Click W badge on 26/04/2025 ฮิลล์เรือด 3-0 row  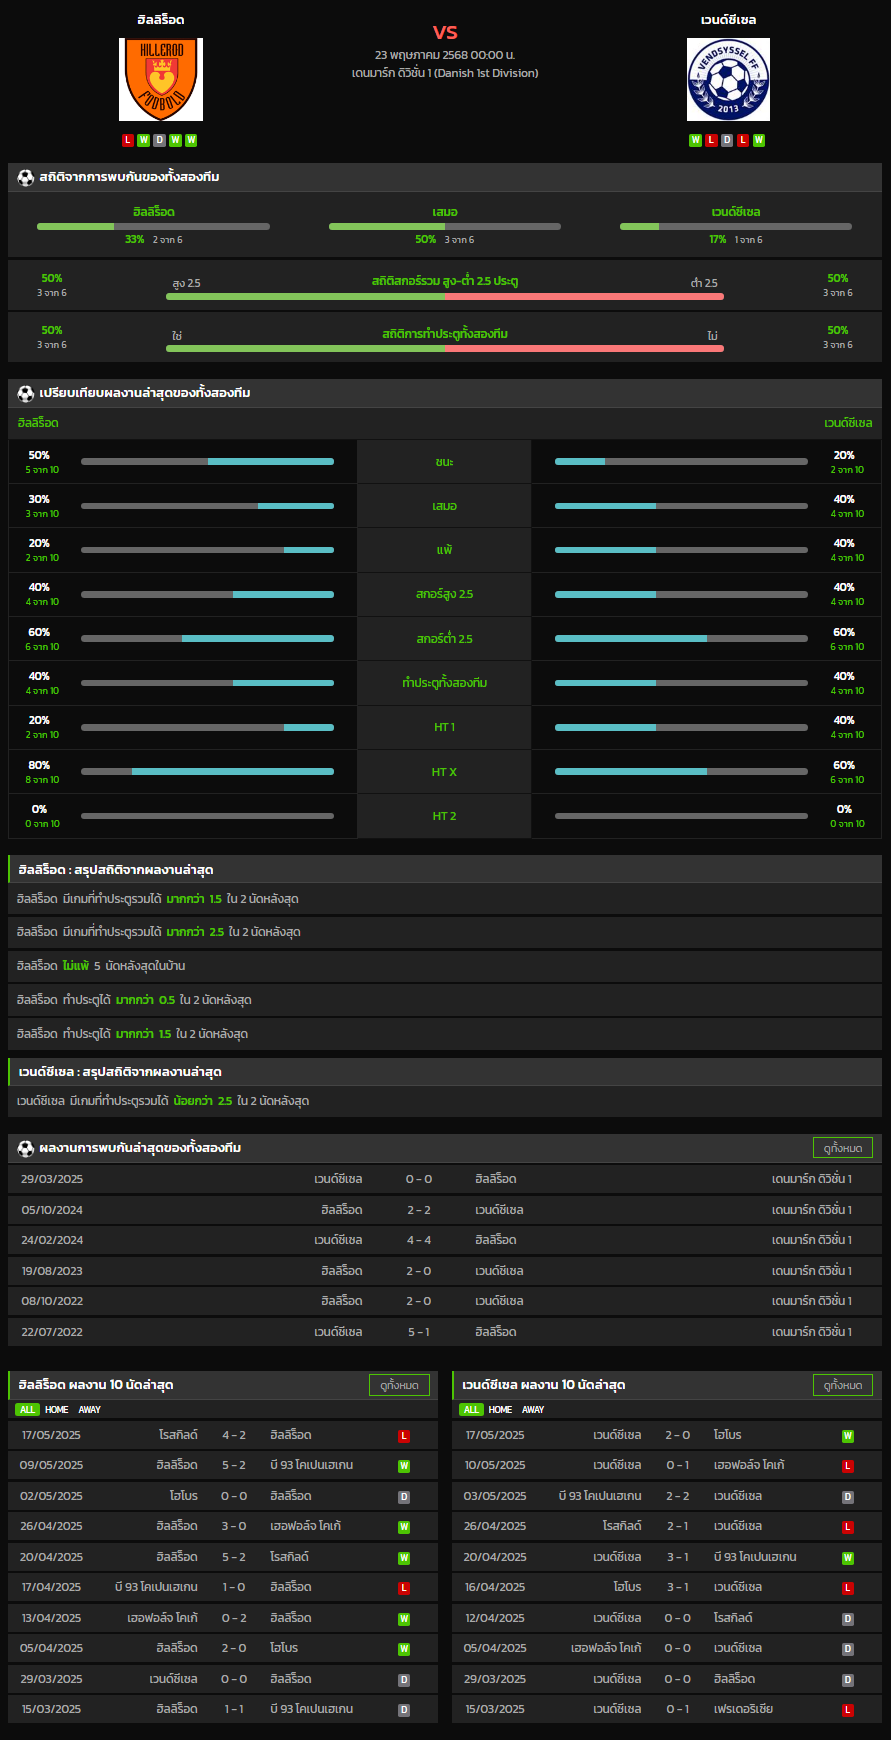(x=404, y=1527)
